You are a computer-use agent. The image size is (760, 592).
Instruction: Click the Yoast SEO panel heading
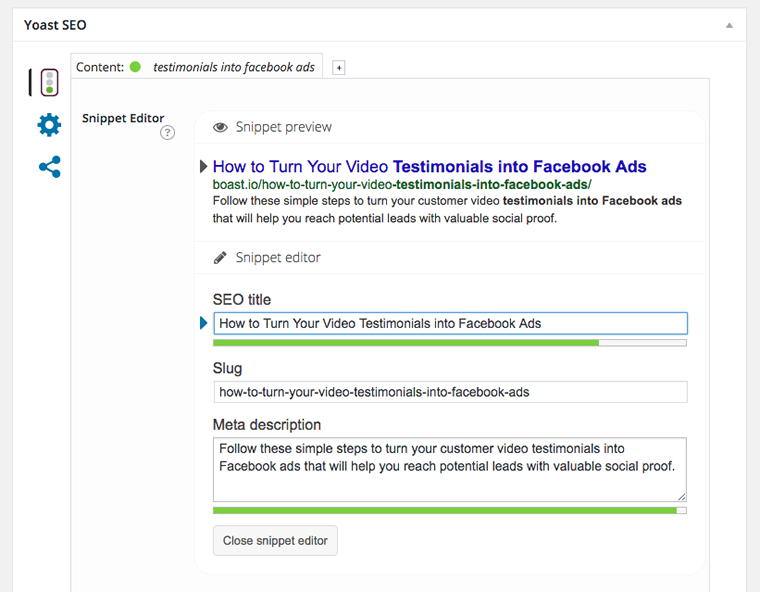(x=55, y=25)
